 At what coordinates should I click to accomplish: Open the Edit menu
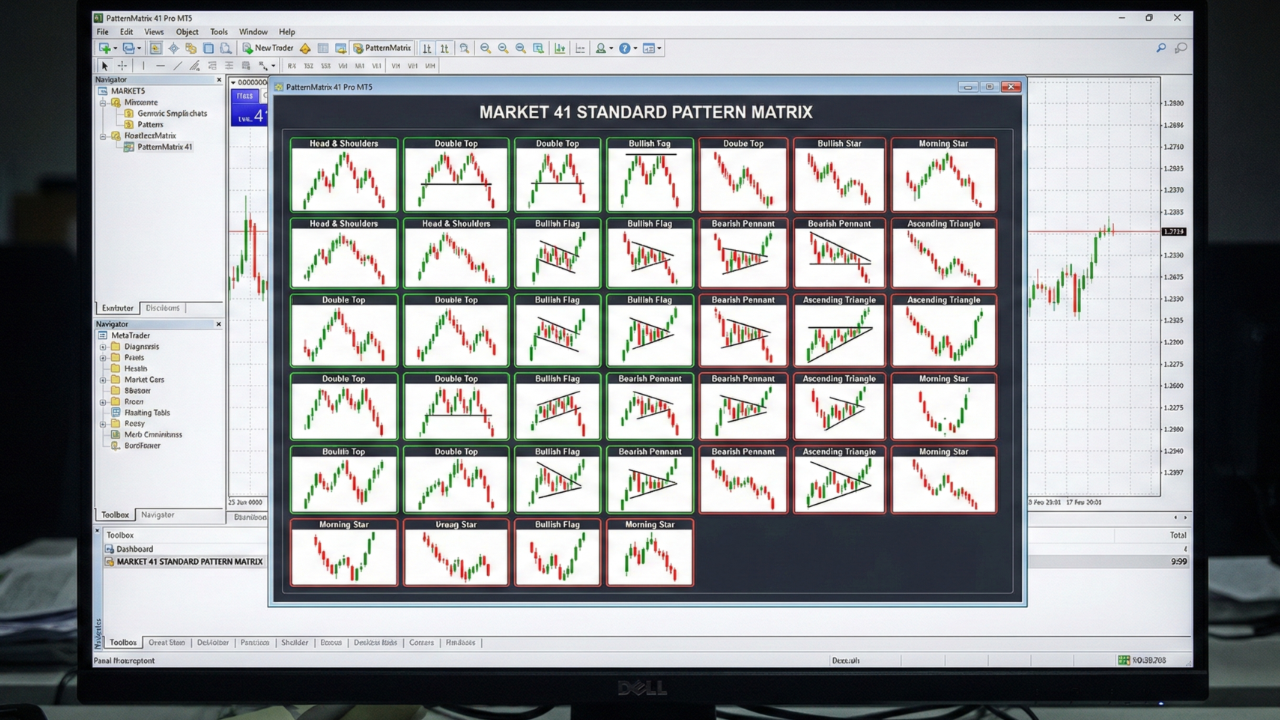(126, 32)
